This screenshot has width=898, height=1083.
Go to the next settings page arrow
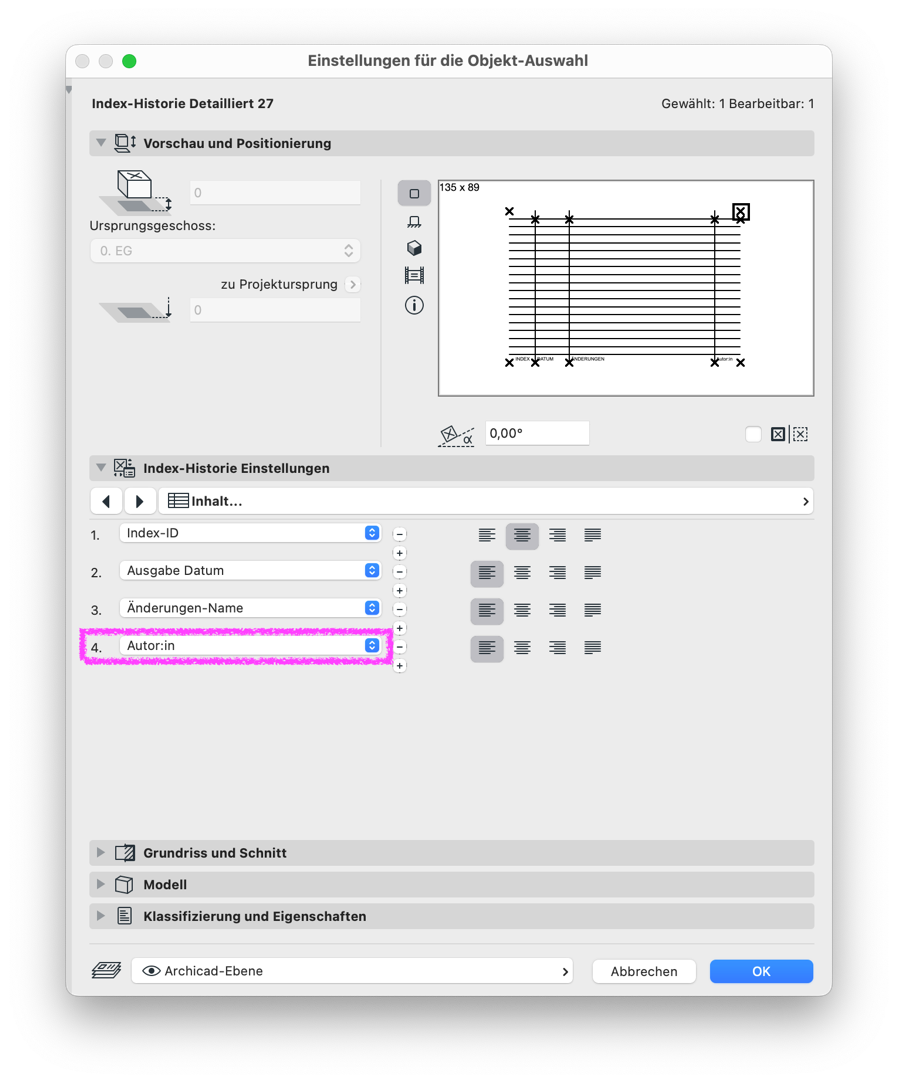(x=140, y=501)
